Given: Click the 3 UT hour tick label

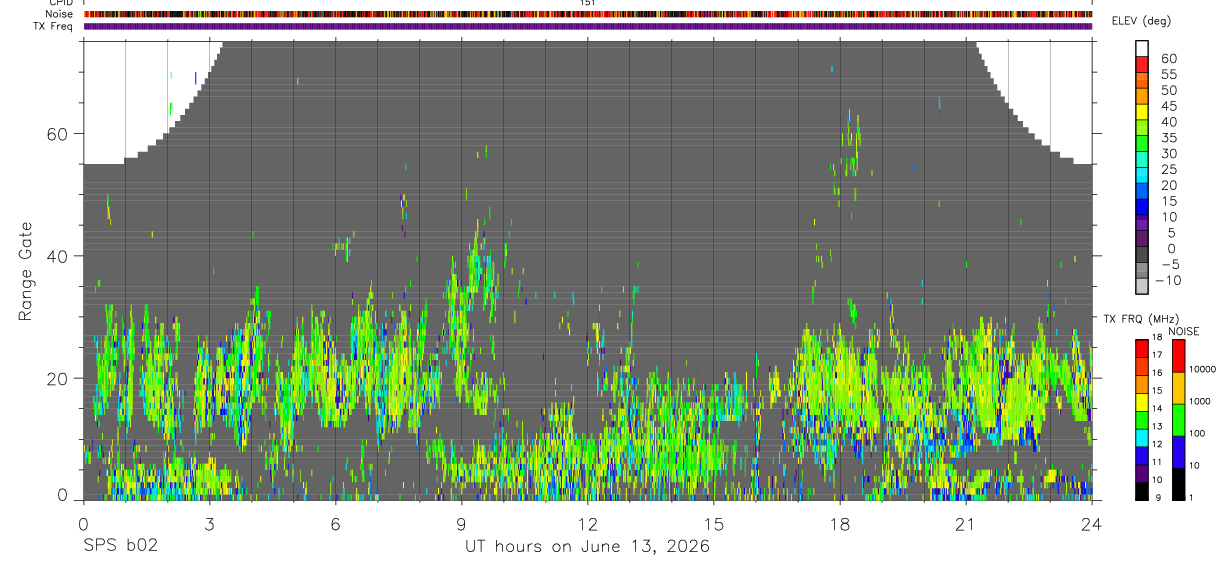Looking at the screenshot, I should [210, 524].
